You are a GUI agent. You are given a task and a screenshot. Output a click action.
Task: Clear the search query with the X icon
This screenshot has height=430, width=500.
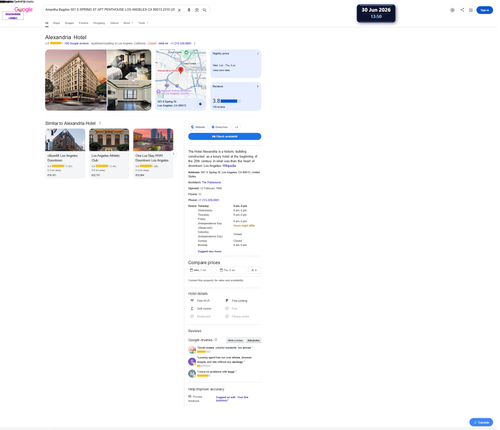(179, 10)
